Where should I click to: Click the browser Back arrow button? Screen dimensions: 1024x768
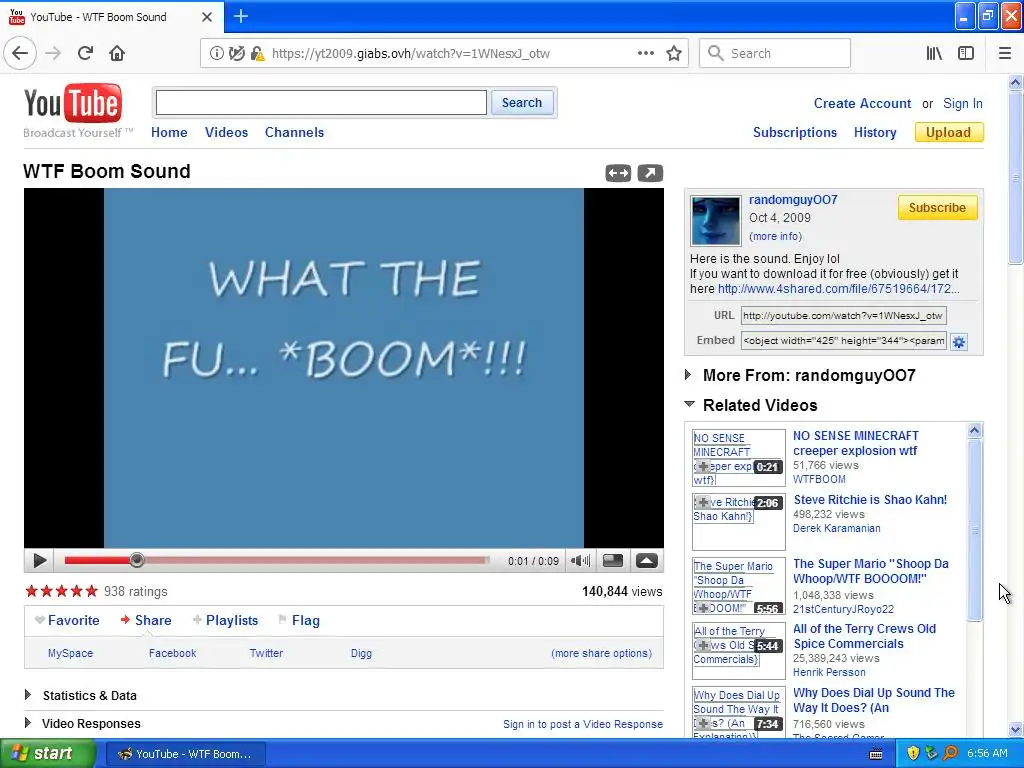click(x=20, y=53)
